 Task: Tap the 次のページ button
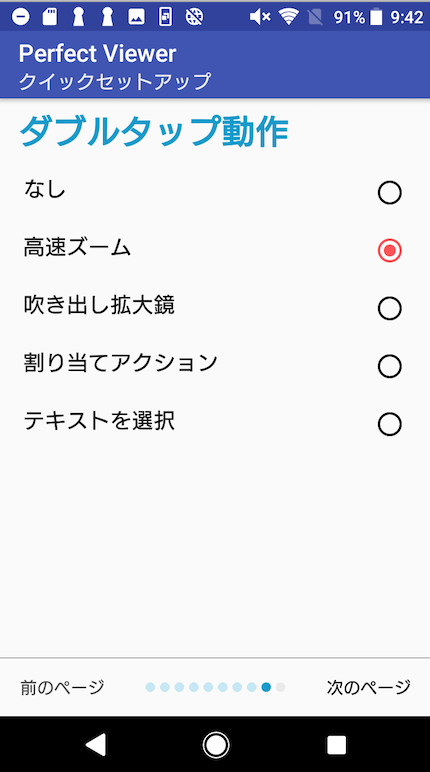point(368,687)
